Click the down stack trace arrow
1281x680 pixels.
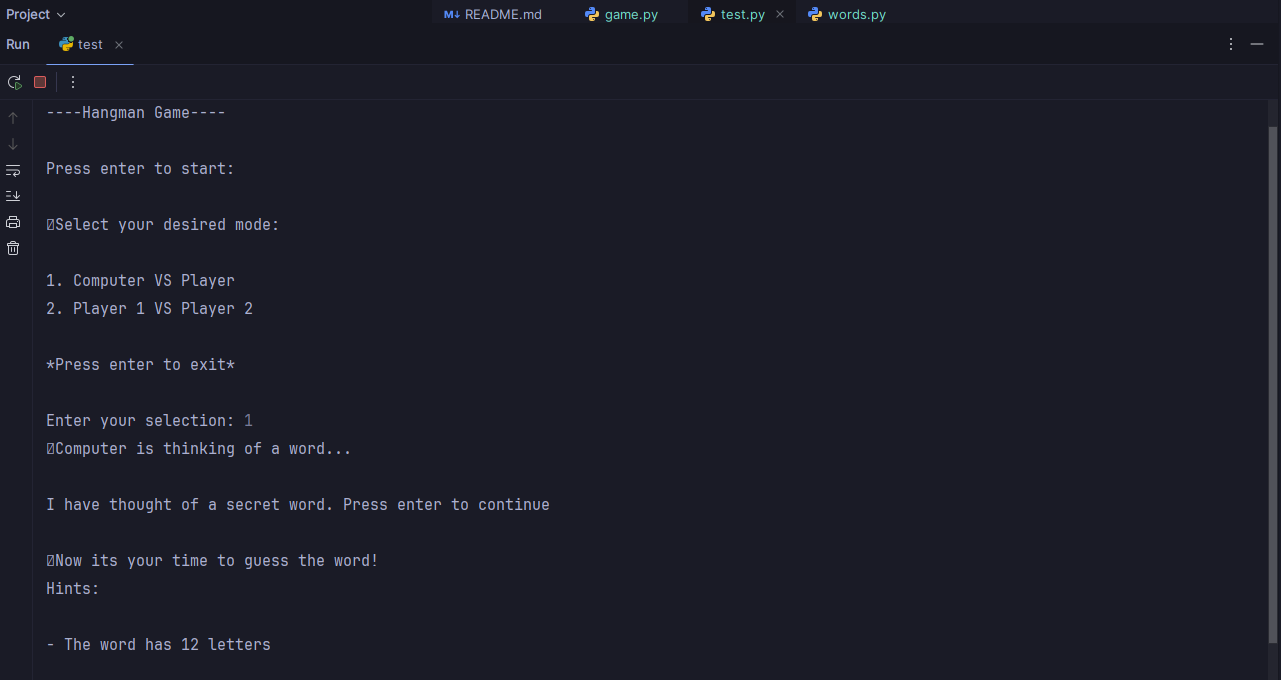[x=13, y=144]
